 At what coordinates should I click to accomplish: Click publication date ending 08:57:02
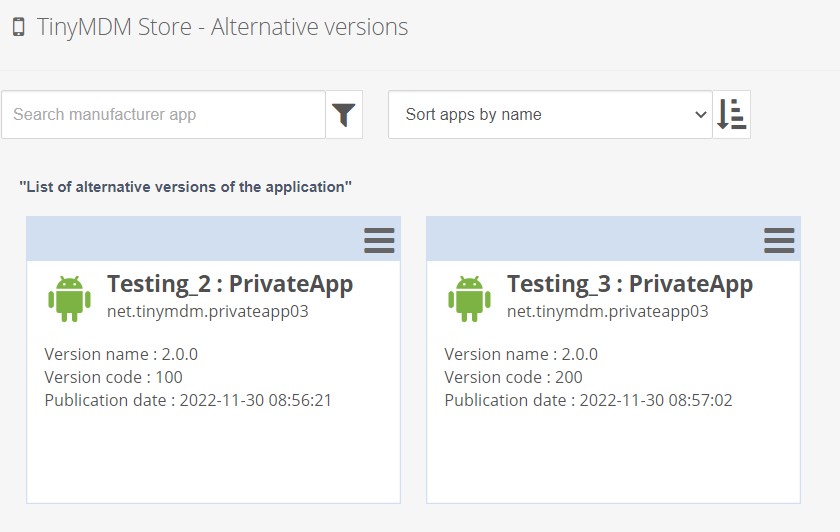pos(588,400)
